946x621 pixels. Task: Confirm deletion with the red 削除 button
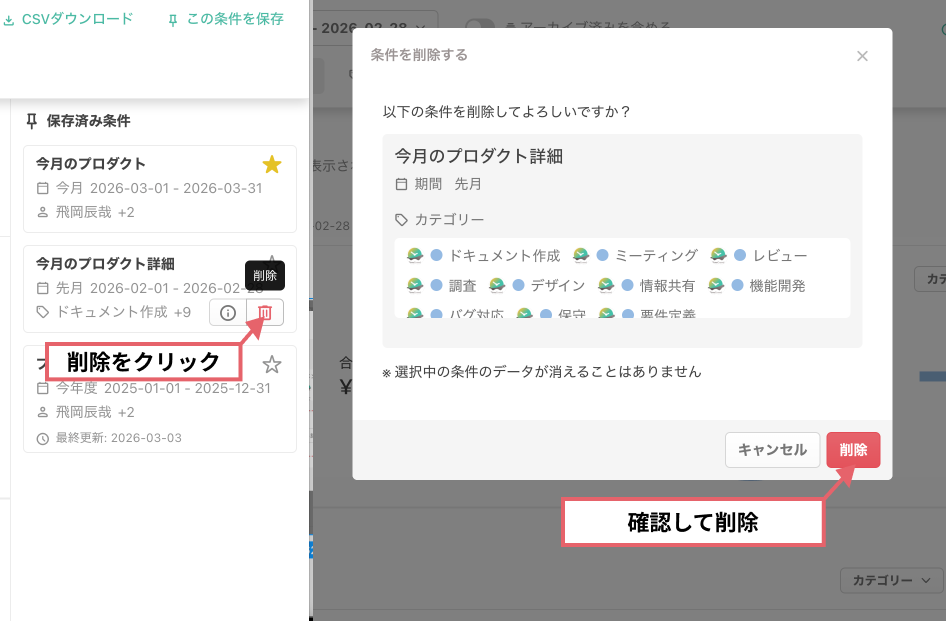(x=853, y=450)
